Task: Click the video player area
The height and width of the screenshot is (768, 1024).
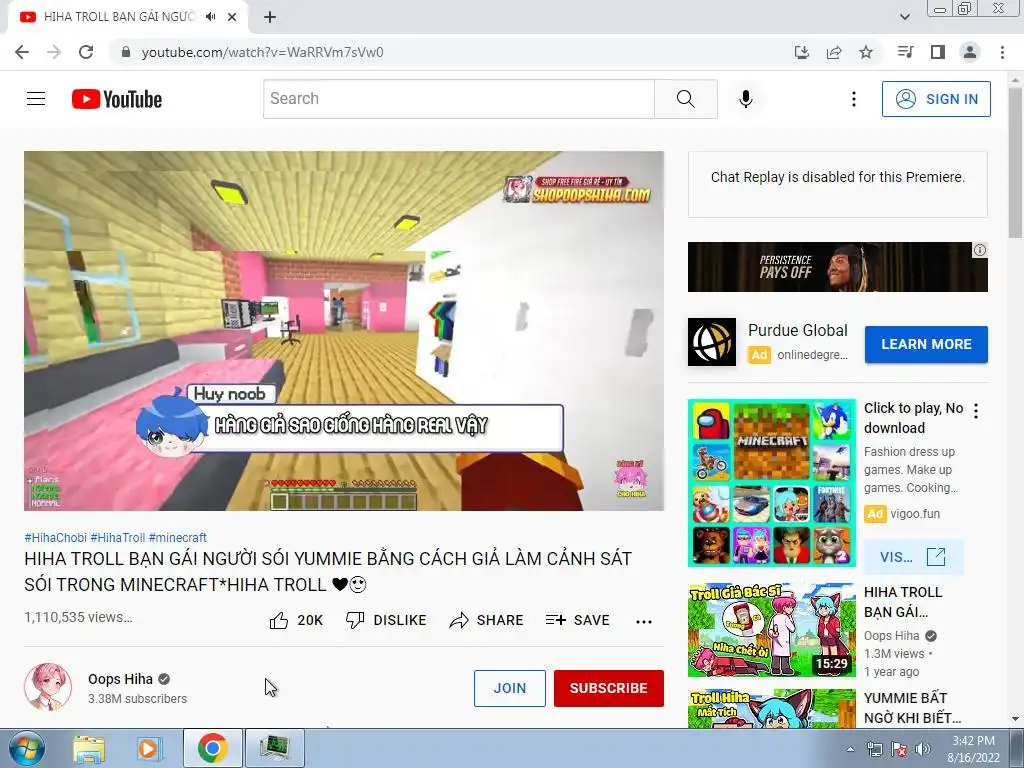Action: pos(344,331)
